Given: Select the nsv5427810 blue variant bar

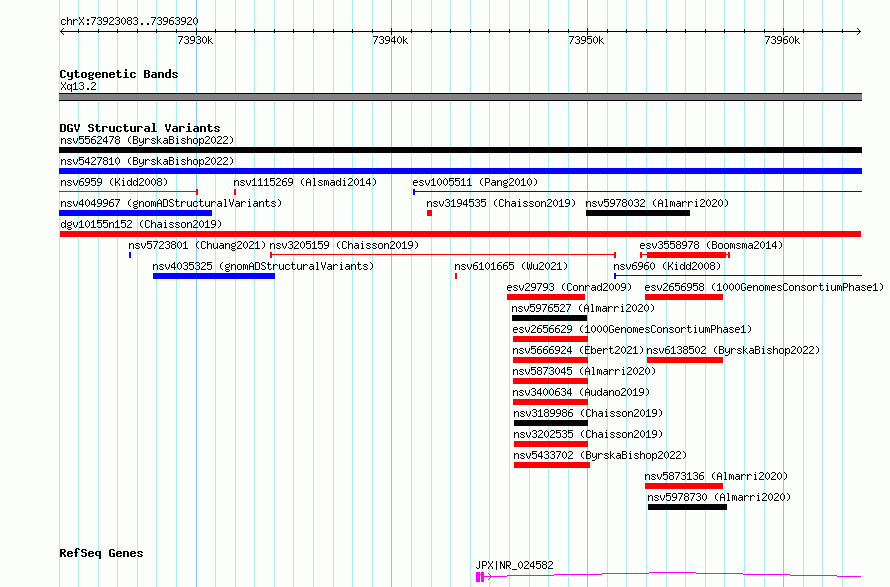Looking at the screenshot, I should [460, 171].
